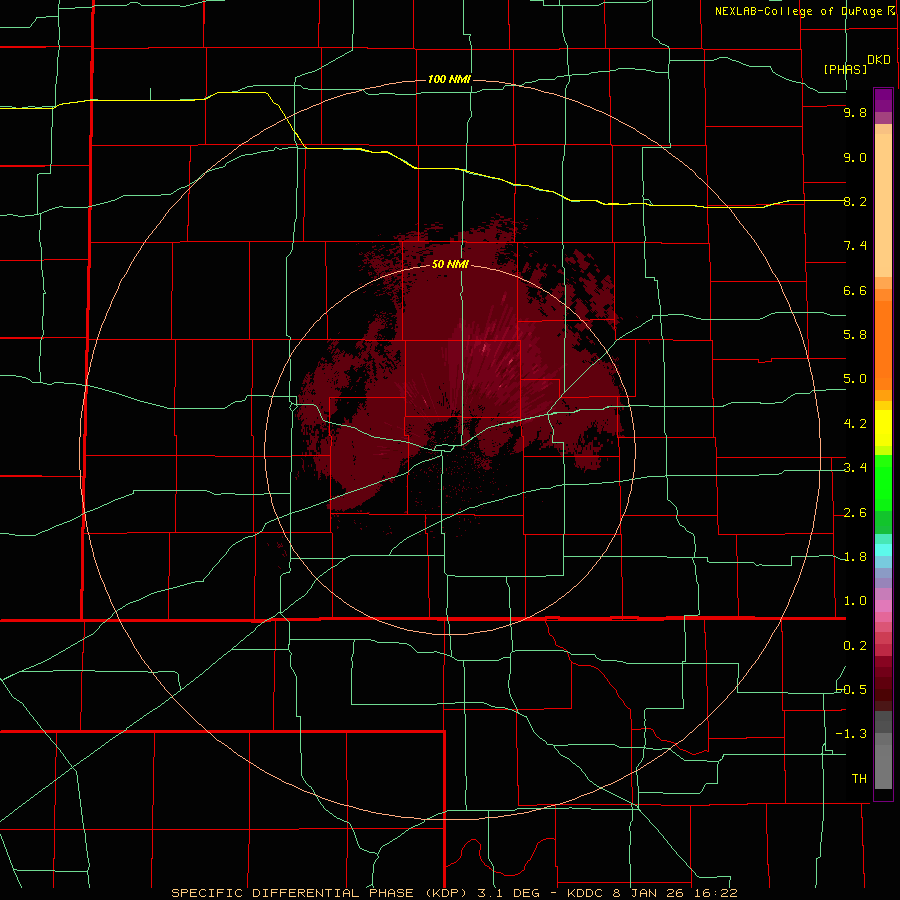
Task: Select the 50 NMI range ring label
Action: pyautogui.click(x=451, y=264)
